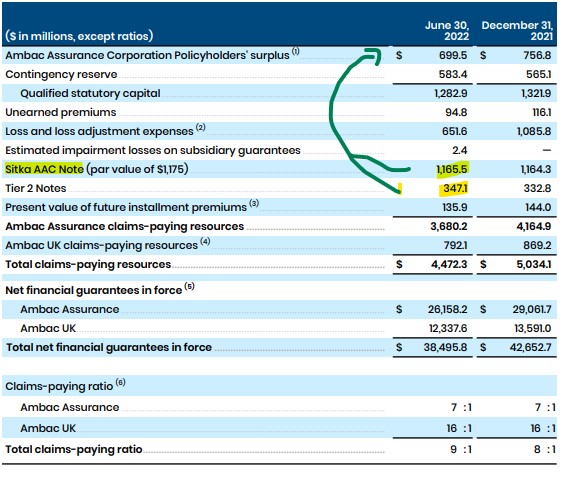Click contingency reserve value 565.1
Screen dimensions: 579x480
click(x=538, y=74)
